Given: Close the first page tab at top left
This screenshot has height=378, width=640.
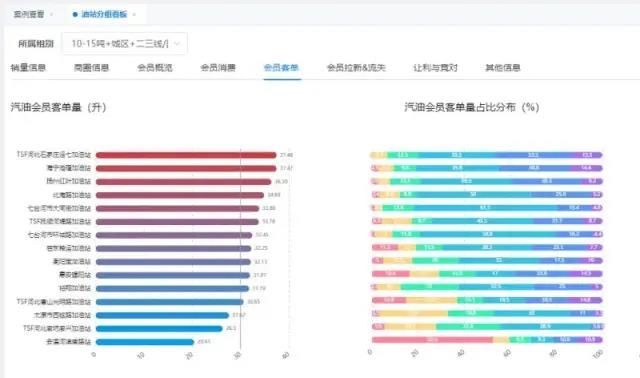Looking at the screenshot, I should (x=52, y=15).
